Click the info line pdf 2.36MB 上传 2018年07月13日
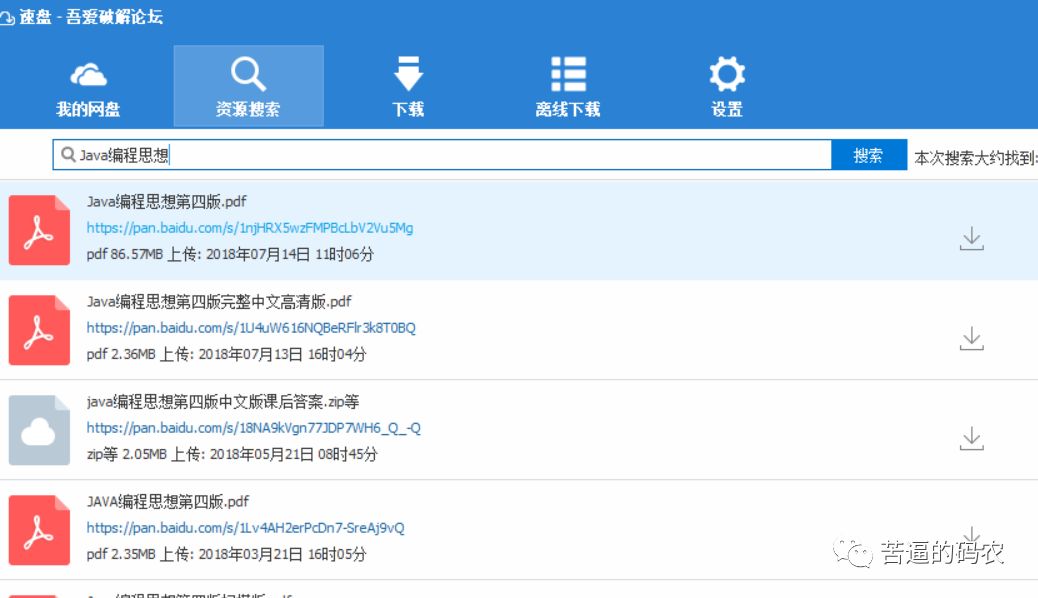 tap(226, 354)
